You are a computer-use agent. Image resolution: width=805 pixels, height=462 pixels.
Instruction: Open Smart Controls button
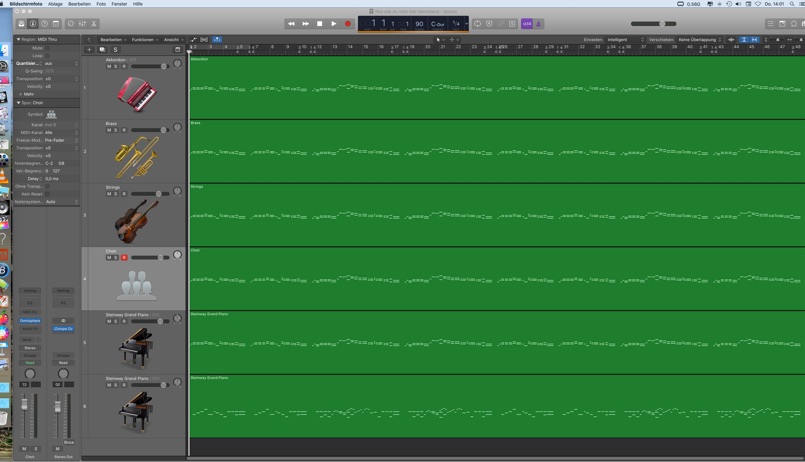pos(71,24)
